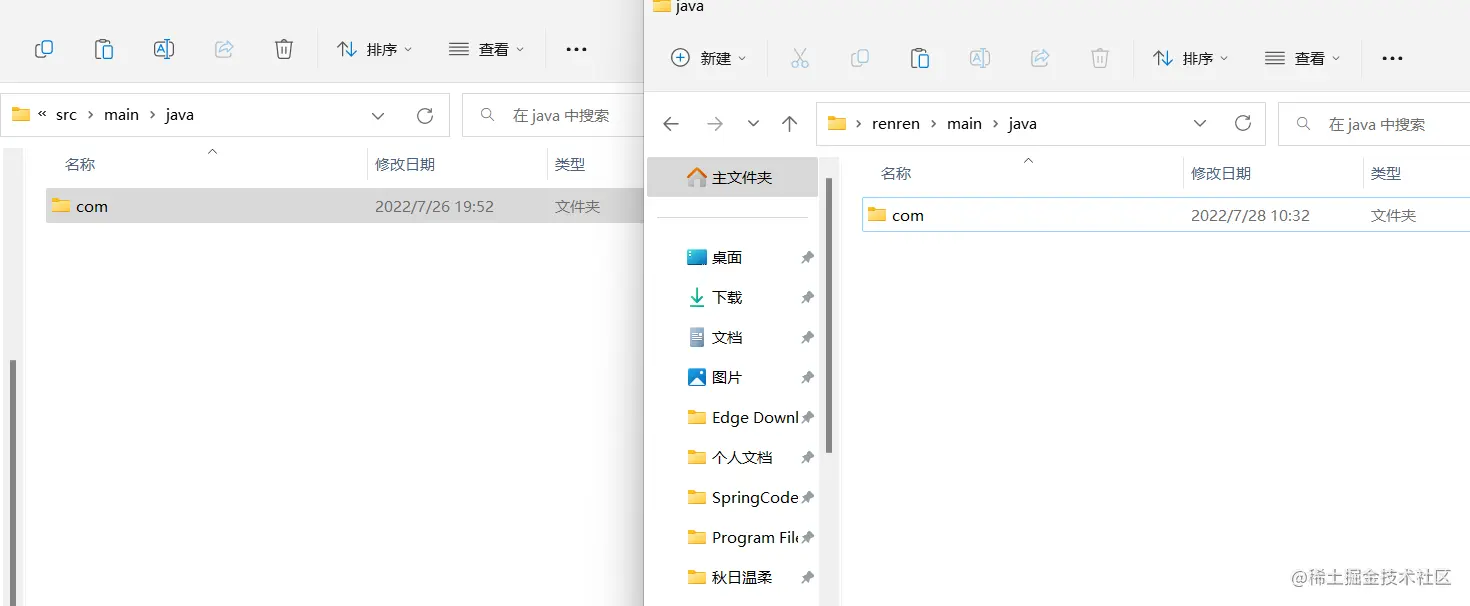Image resolution: width=1470 pixels, height=606 pixels.
Task: Click the Delete trash icon in the left window
Action: (284, 49)
